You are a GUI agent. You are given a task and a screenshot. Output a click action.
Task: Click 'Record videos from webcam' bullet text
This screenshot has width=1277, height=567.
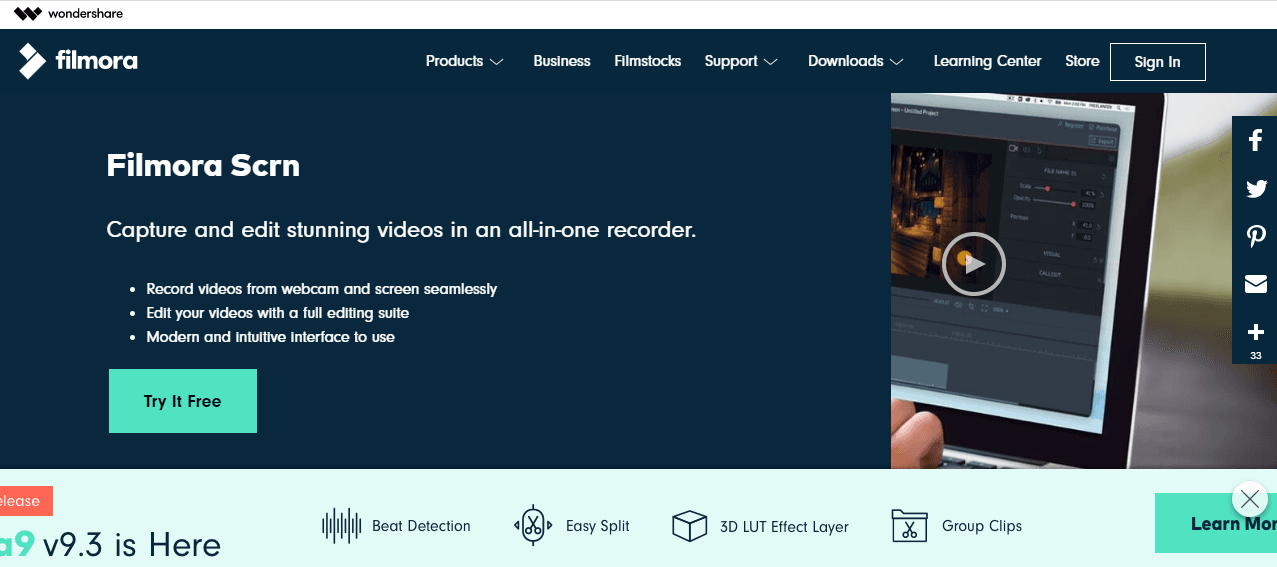(x=322, y=289)
